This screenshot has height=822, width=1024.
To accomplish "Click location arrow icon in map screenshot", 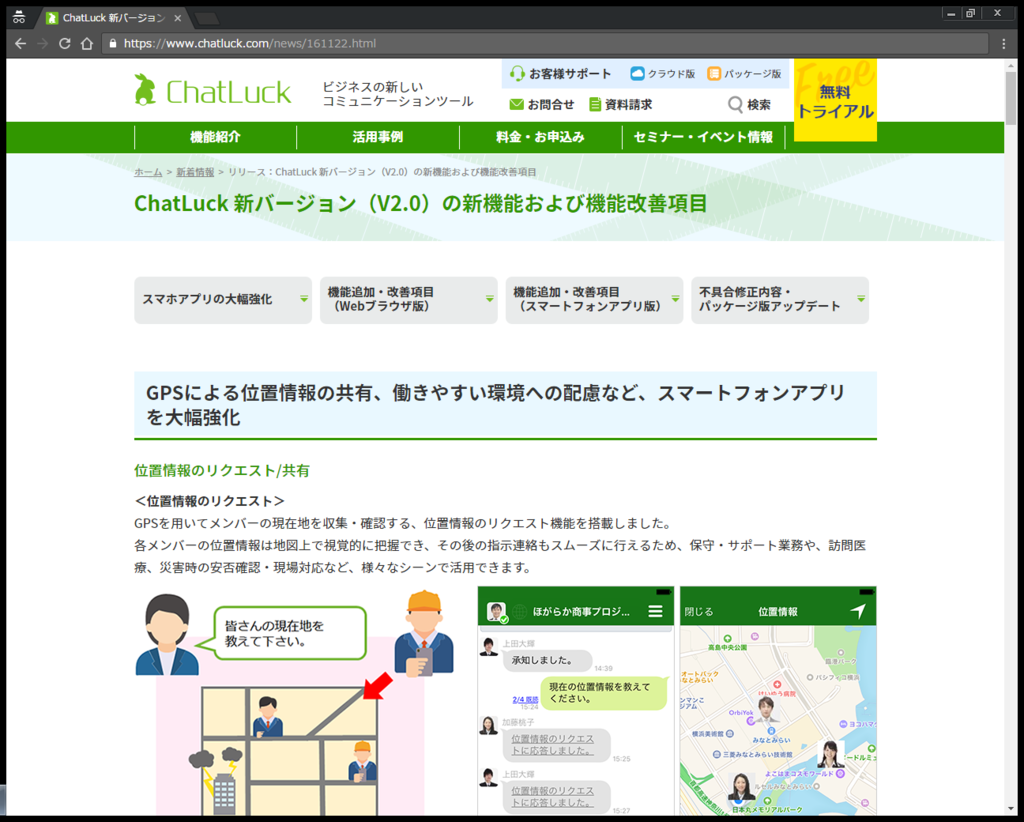I will [858, 611].
